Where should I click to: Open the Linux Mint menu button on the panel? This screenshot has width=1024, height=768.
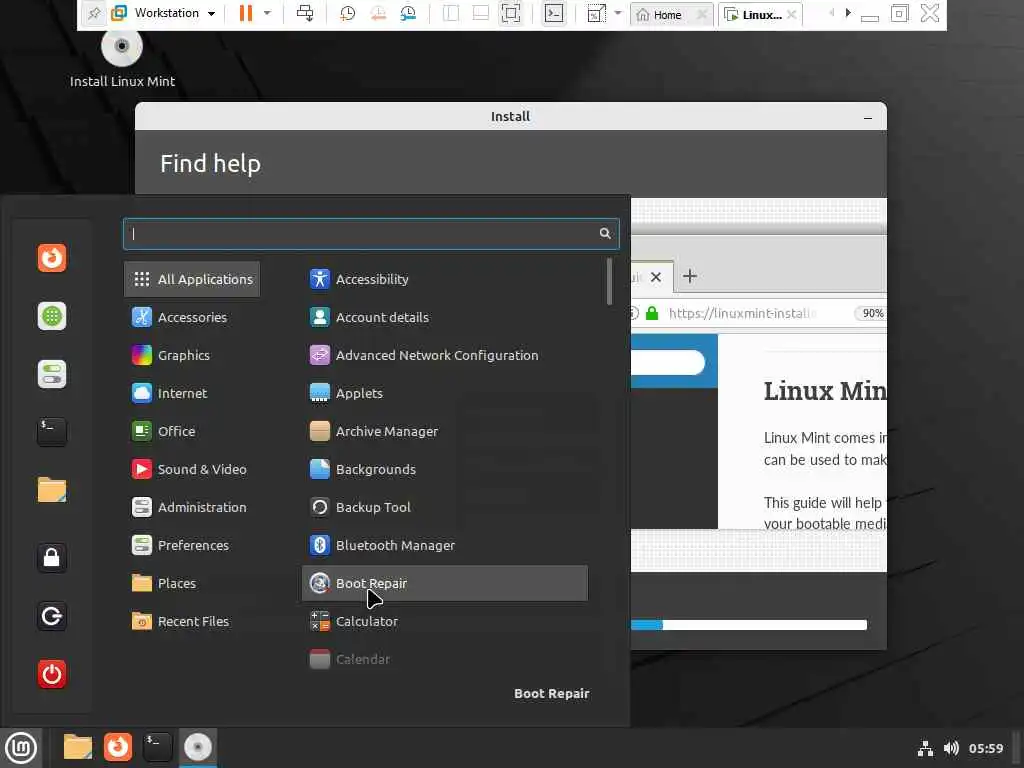[x=21, y=748]
